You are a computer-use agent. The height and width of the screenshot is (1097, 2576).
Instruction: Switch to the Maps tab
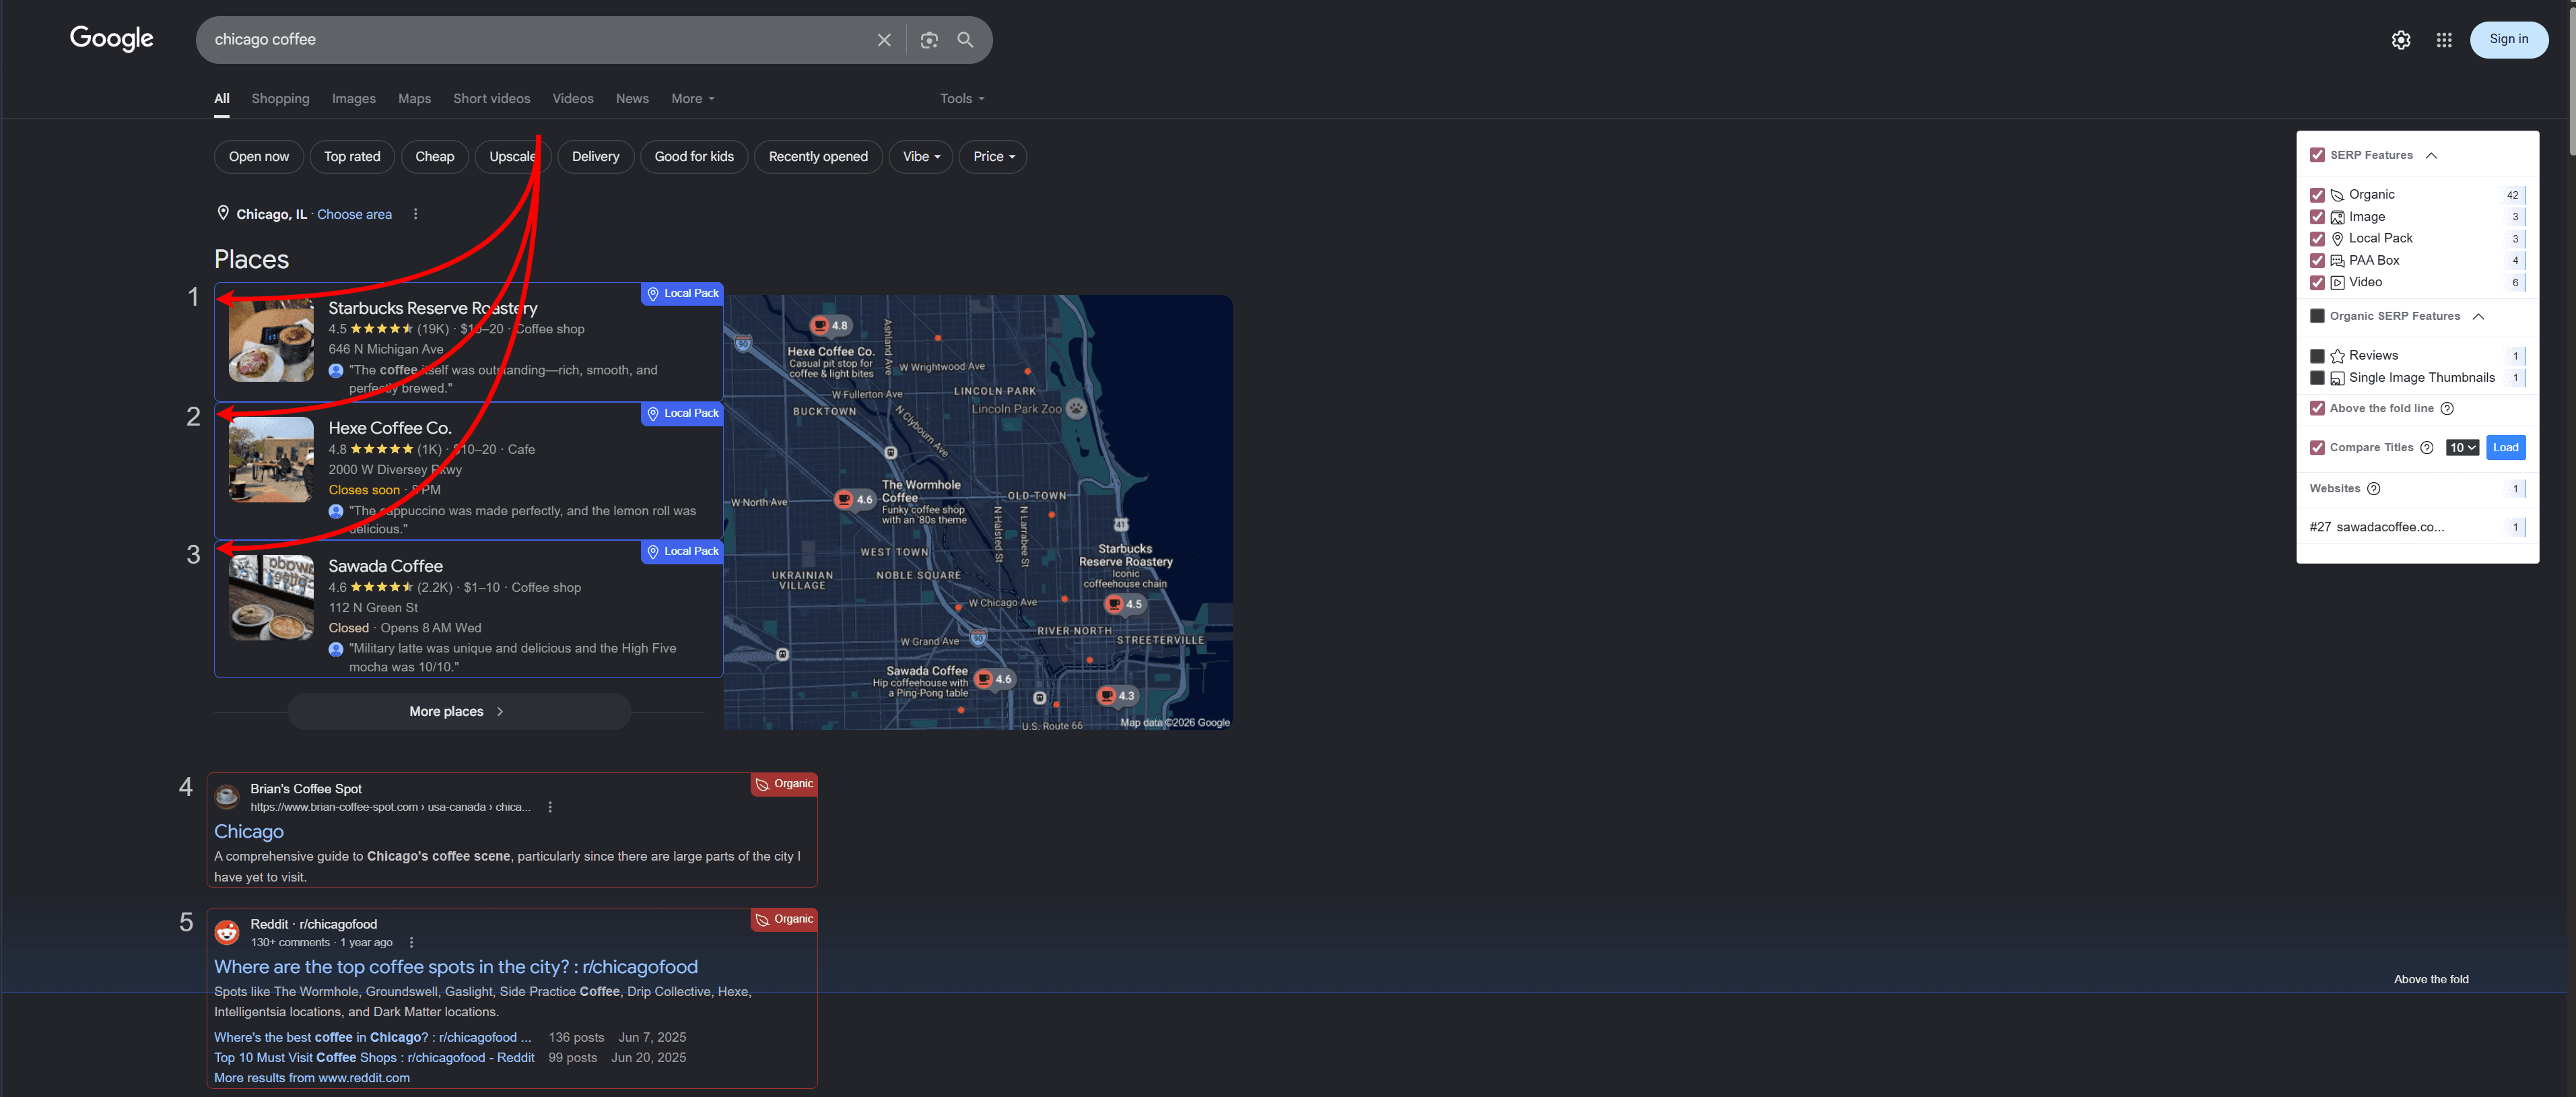pyautogui.click(x=414, y=99)
